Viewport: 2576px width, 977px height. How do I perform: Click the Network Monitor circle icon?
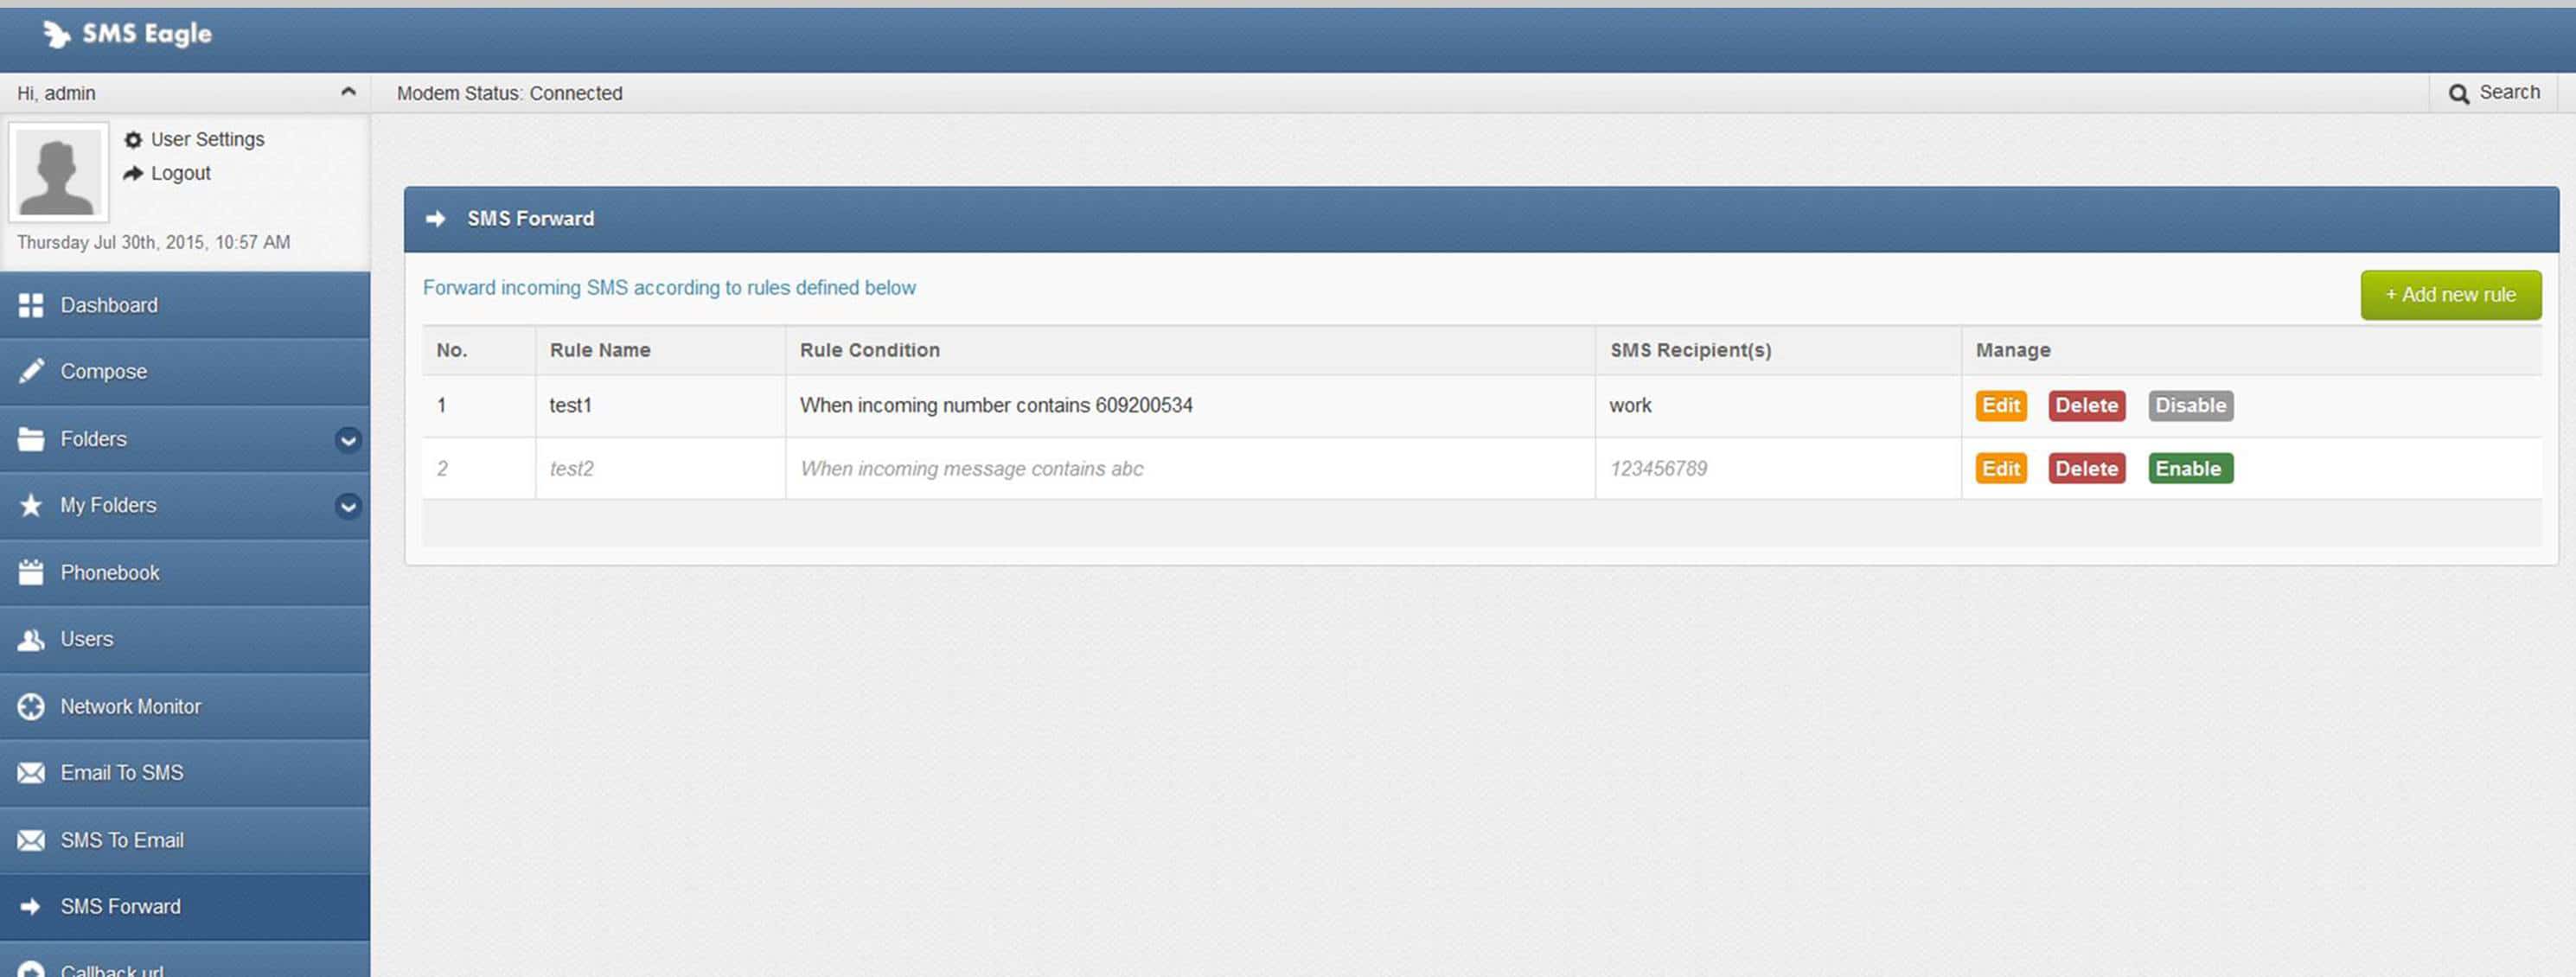(31, 707)
